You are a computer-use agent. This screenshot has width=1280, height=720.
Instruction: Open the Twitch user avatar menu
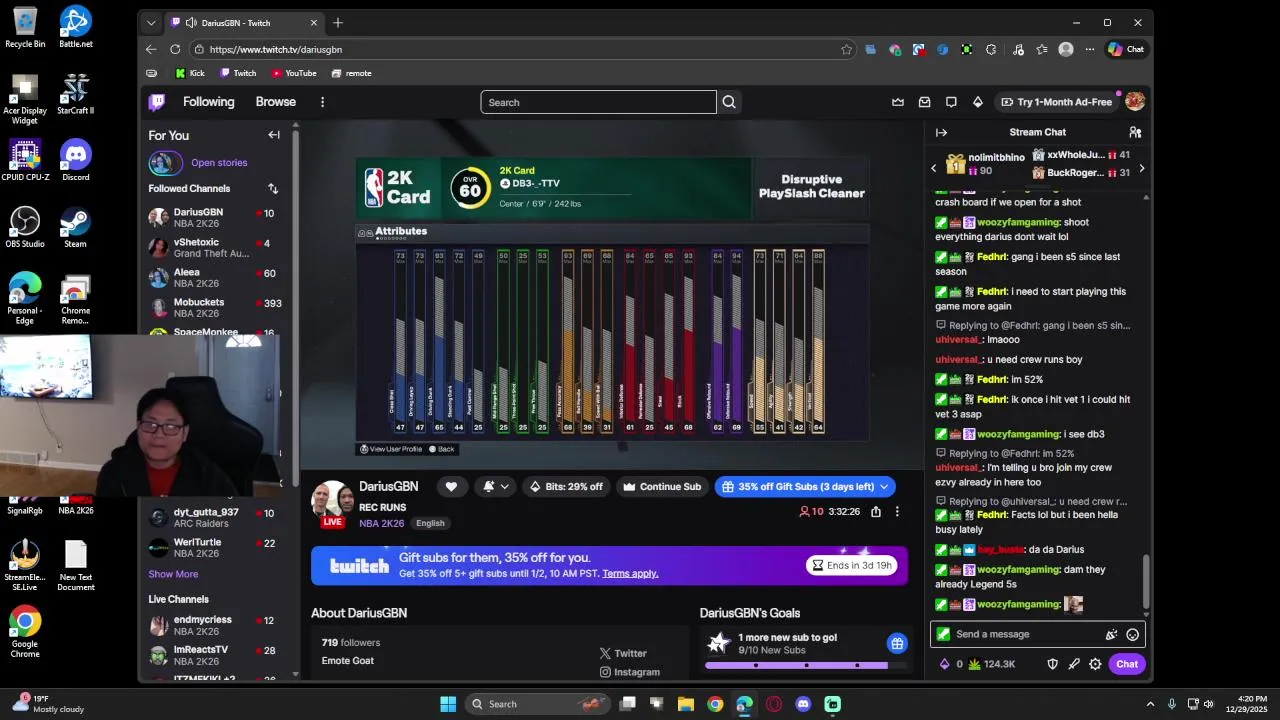[1135, 102]
